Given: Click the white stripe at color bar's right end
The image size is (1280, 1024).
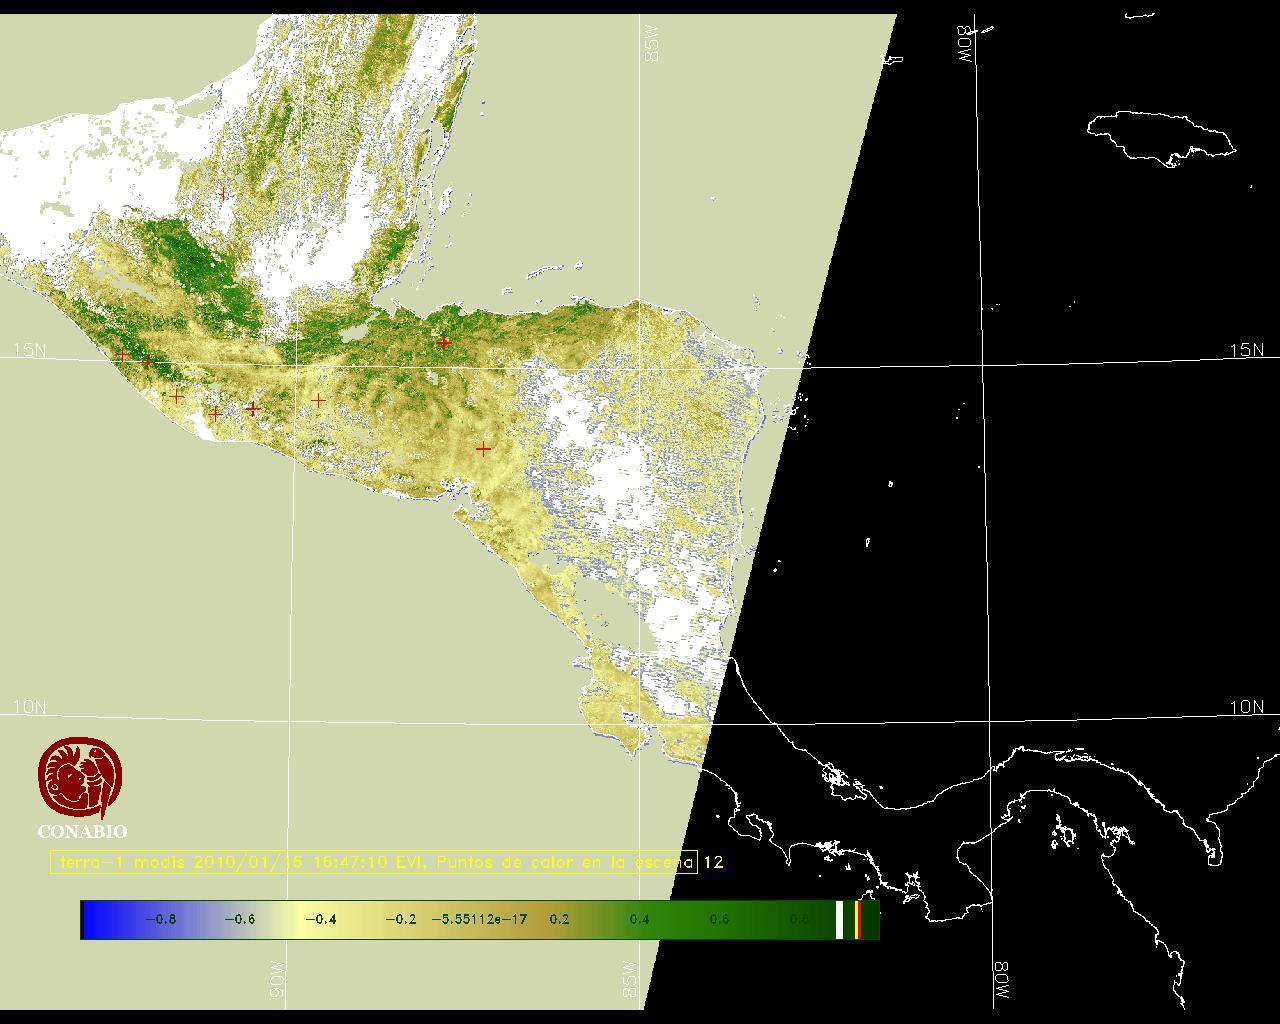Looking at the screenshot, I should (x=839, y=919).
